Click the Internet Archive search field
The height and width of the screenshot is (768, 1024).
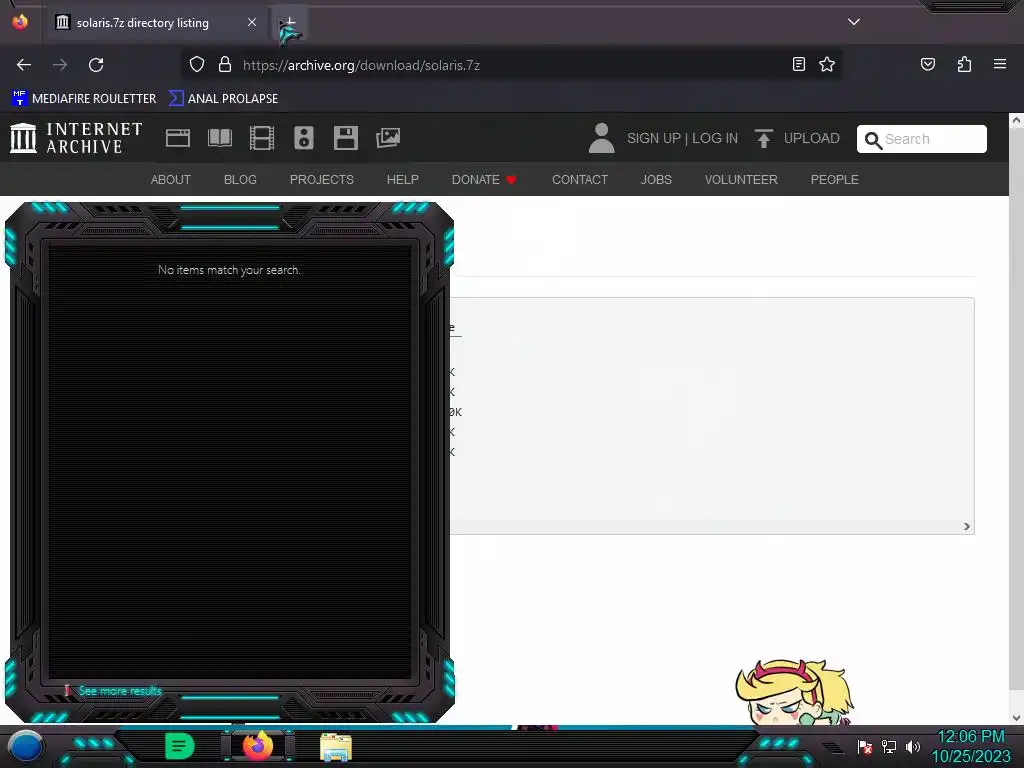coord(921,139)
